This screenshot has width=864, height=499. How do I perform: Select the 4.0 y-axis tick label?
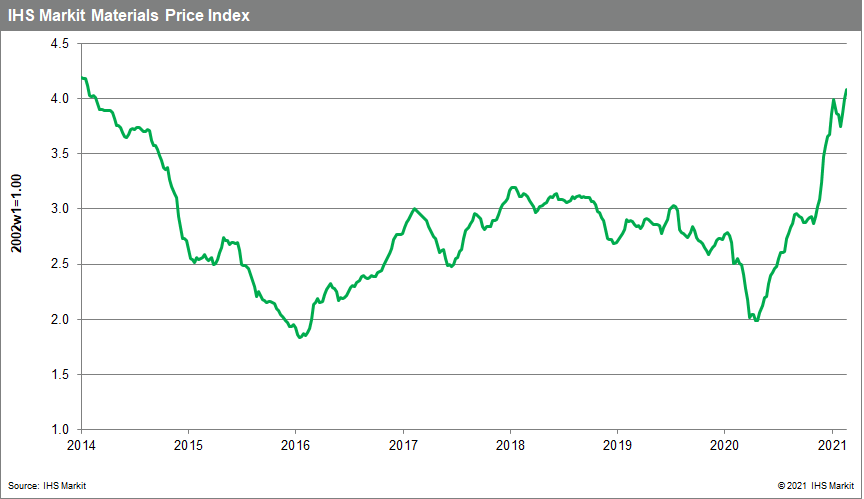coord(58,99)
